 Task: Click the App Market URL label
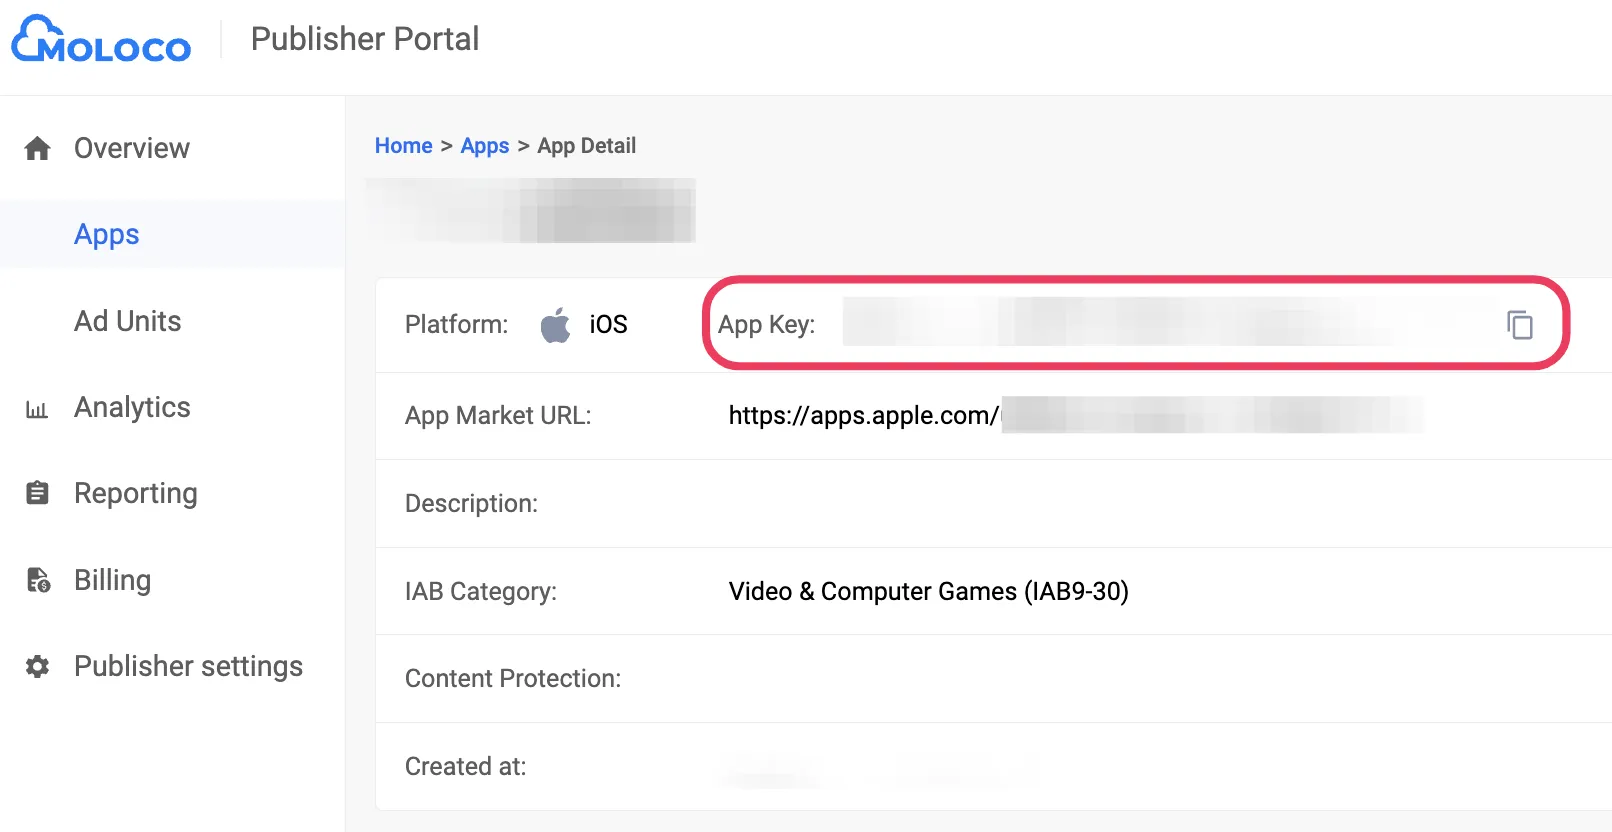498,416
